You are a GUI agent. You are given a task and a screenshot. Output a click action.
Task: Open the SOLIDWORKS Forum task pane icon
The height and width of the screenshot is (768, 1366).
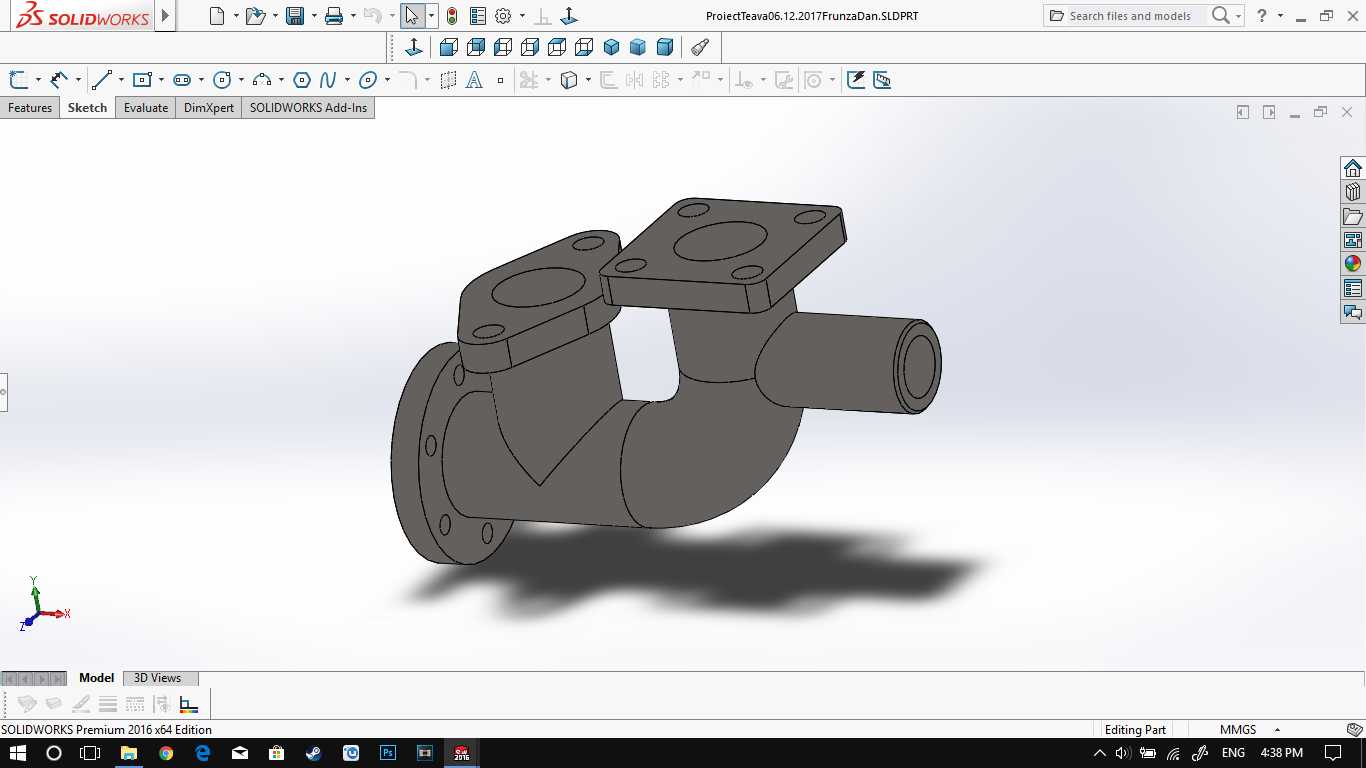pos(1353,312)
